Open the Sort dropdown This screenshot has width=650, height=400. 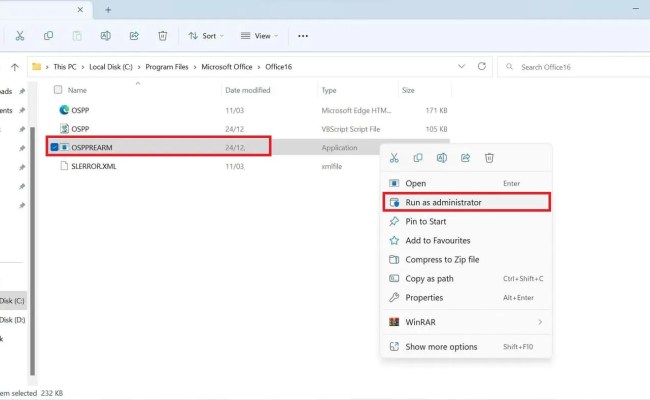click(206, 36)
